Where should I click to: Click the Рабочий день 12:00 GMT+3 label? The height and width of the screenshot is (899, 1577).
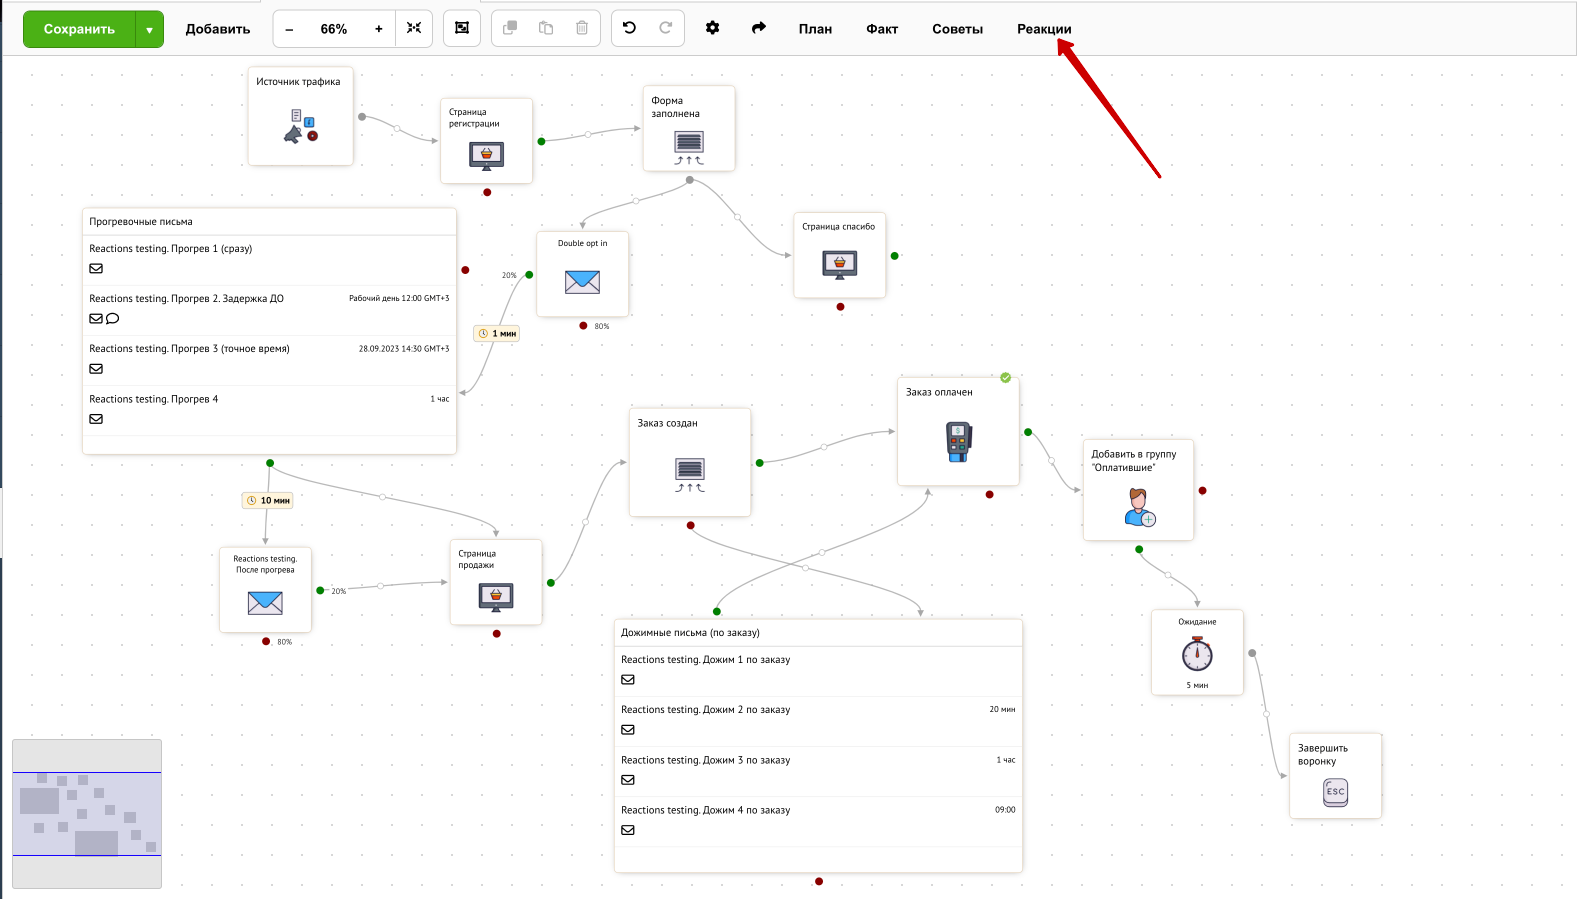pos(399,298)
